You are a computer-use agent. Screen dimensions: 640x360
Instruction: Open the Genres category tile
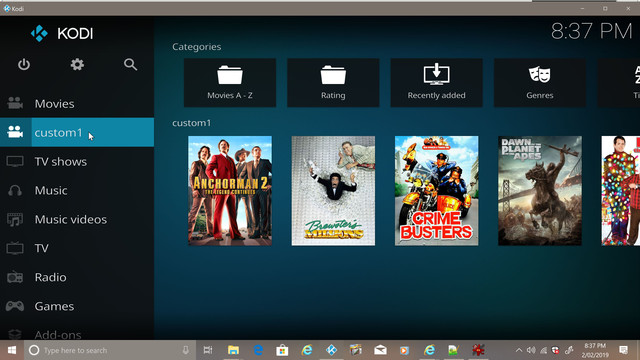[540, 83]
